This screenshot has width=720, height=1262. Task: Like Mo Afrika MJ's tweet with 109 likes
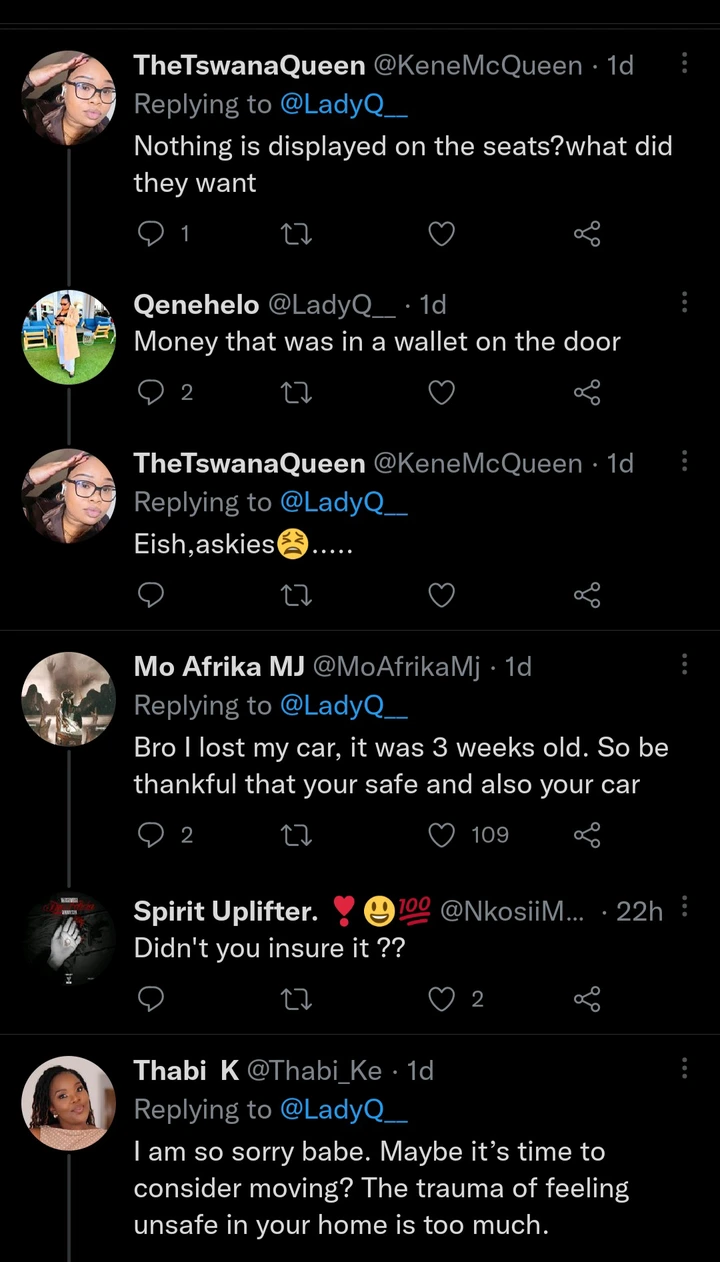(x=442, y=834)
